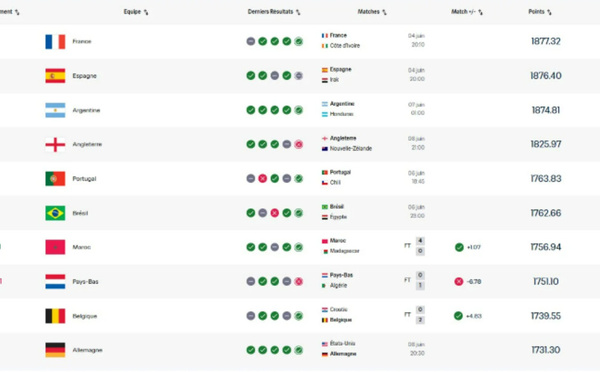600x372 pixels.
Task: Open the Brésil vs Égypte match
Action: click(x=373, y=212)
